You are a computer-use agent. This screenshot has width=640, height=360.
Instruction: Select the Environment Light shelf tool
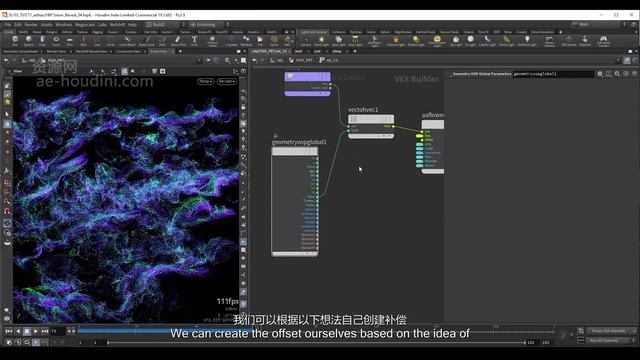pyautogui.click(x=437, y=41)
